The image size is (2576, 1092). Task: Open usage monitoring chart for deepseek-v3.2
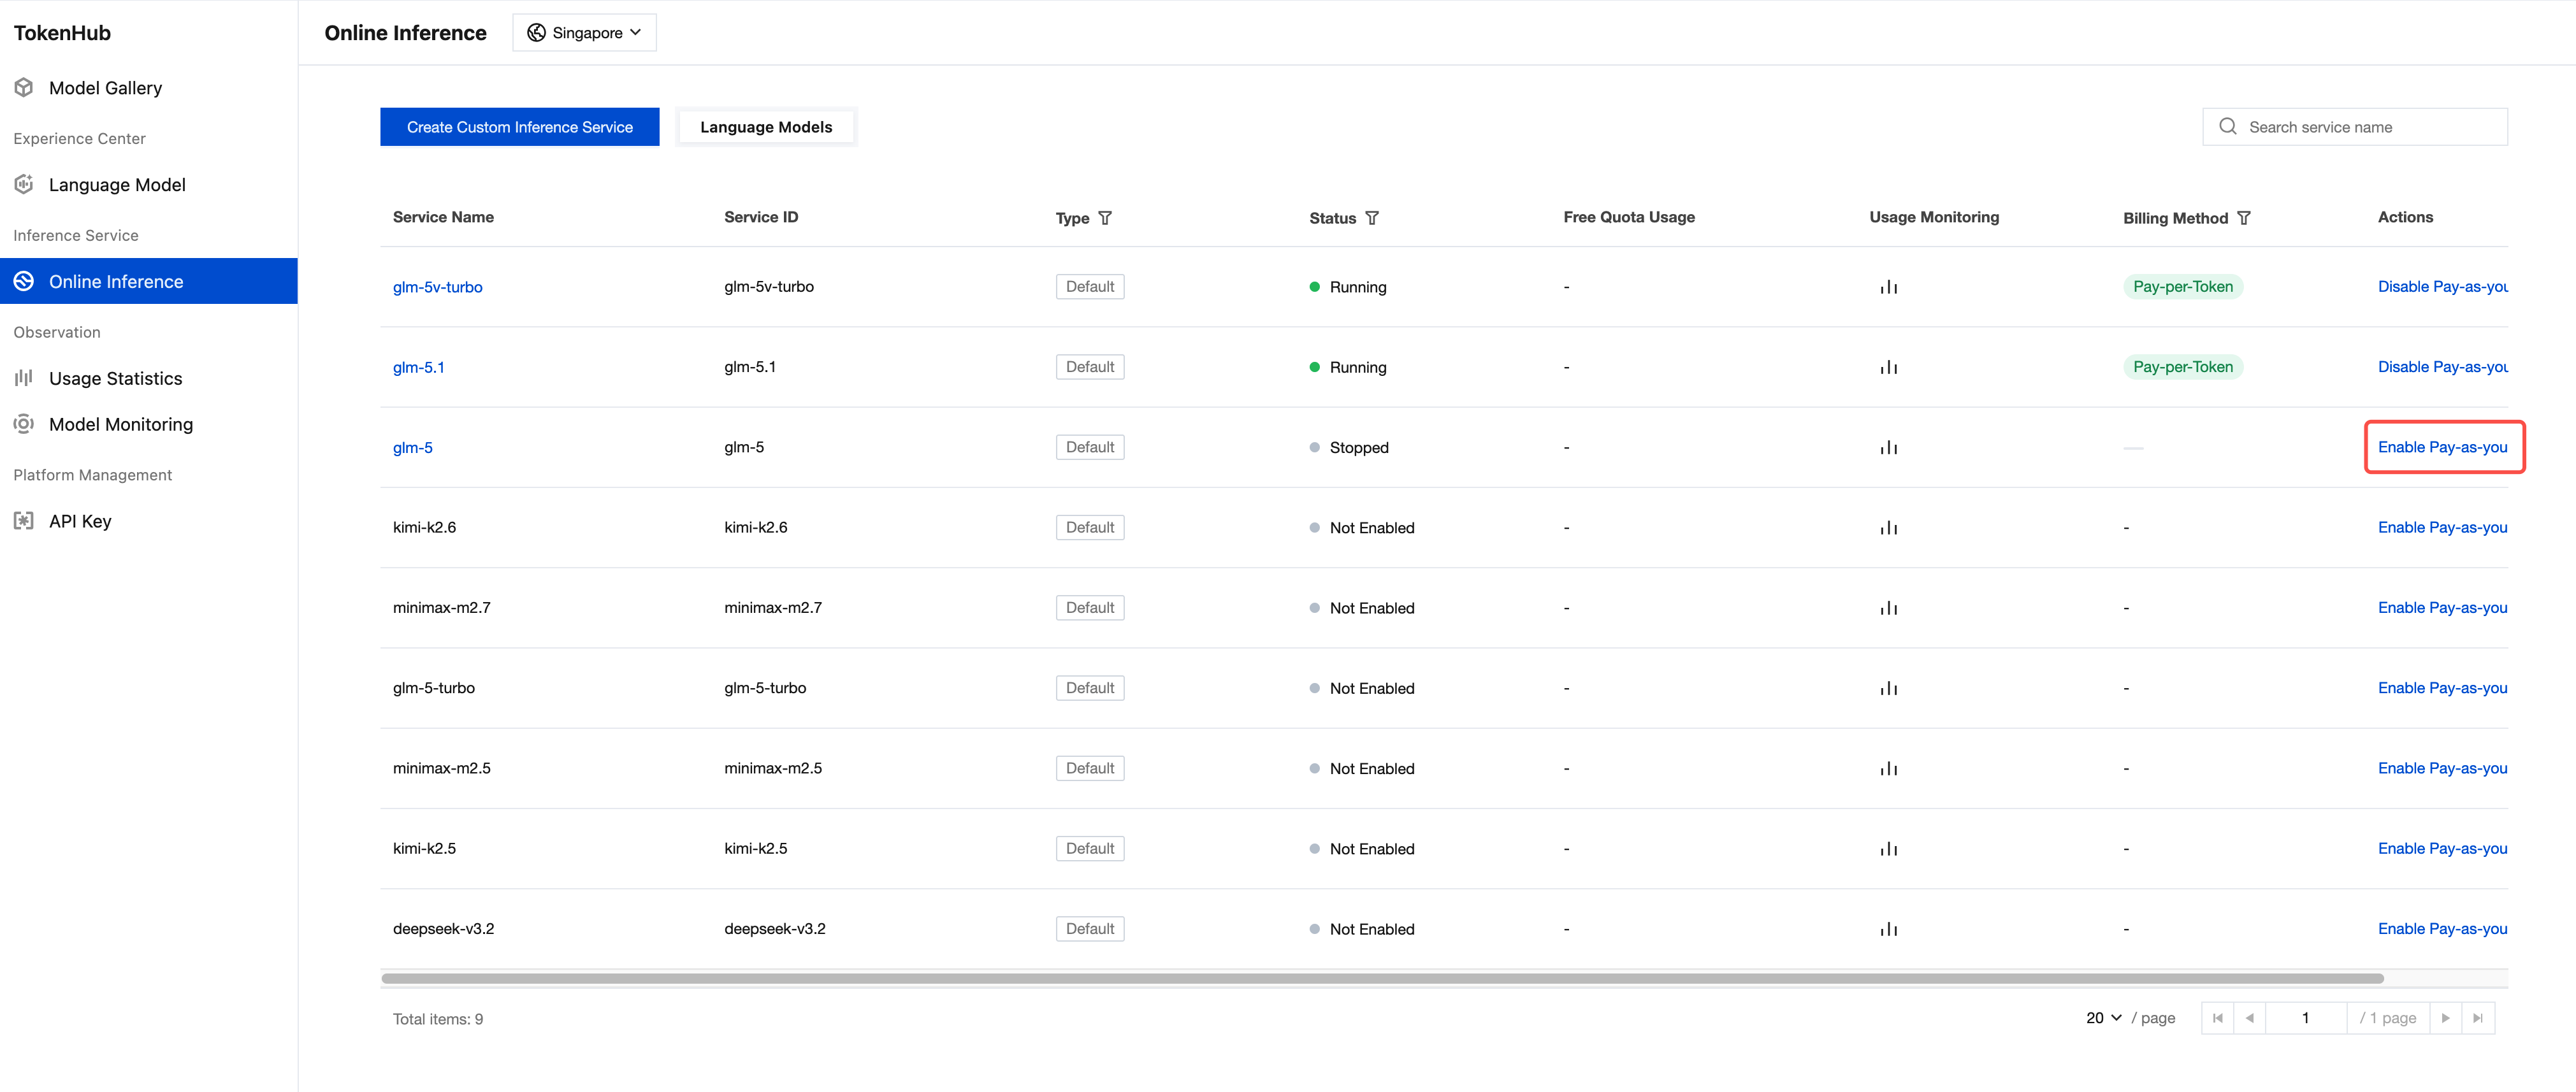(1888, 929)
